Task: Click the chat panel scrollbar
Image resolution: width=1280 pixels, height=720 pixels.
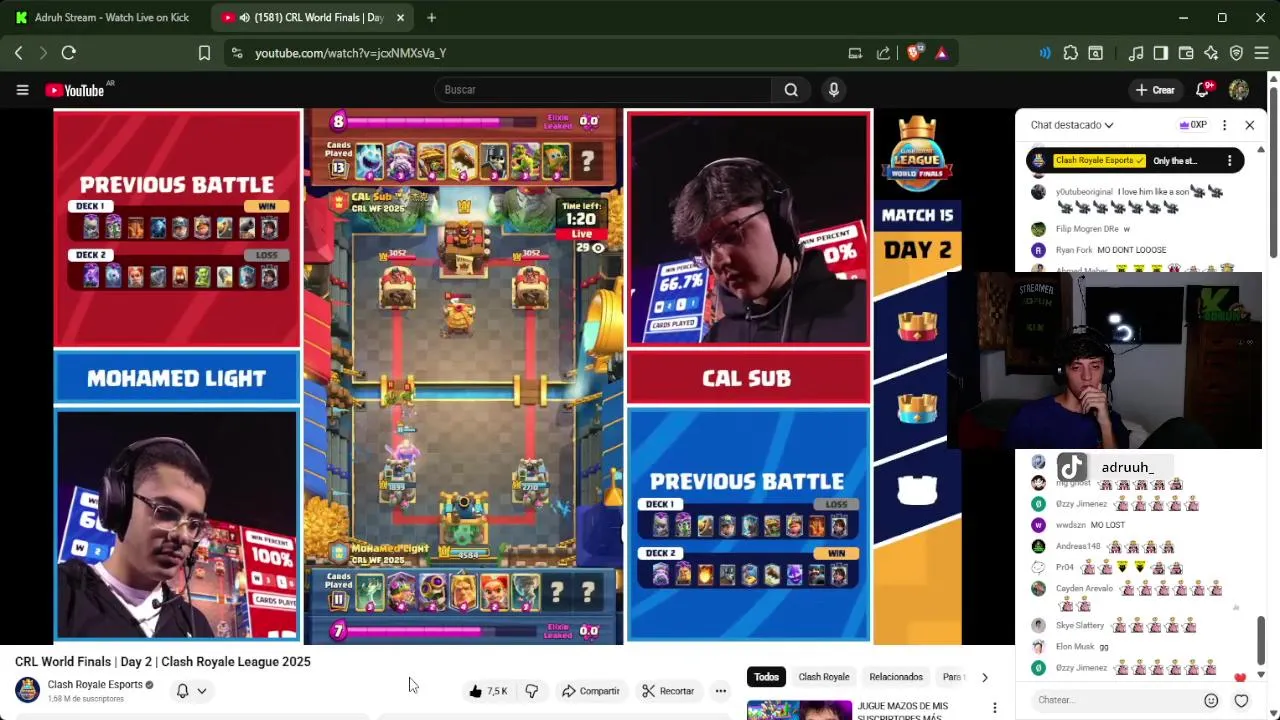Action: 1260,640
